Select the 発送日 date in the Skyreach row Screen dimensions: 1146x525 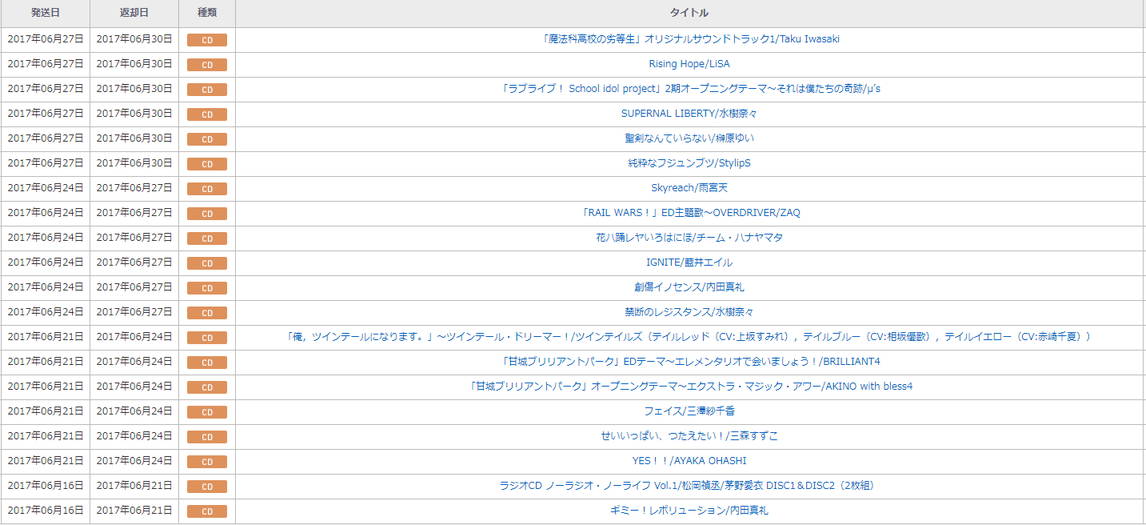(x=45, y=188)
